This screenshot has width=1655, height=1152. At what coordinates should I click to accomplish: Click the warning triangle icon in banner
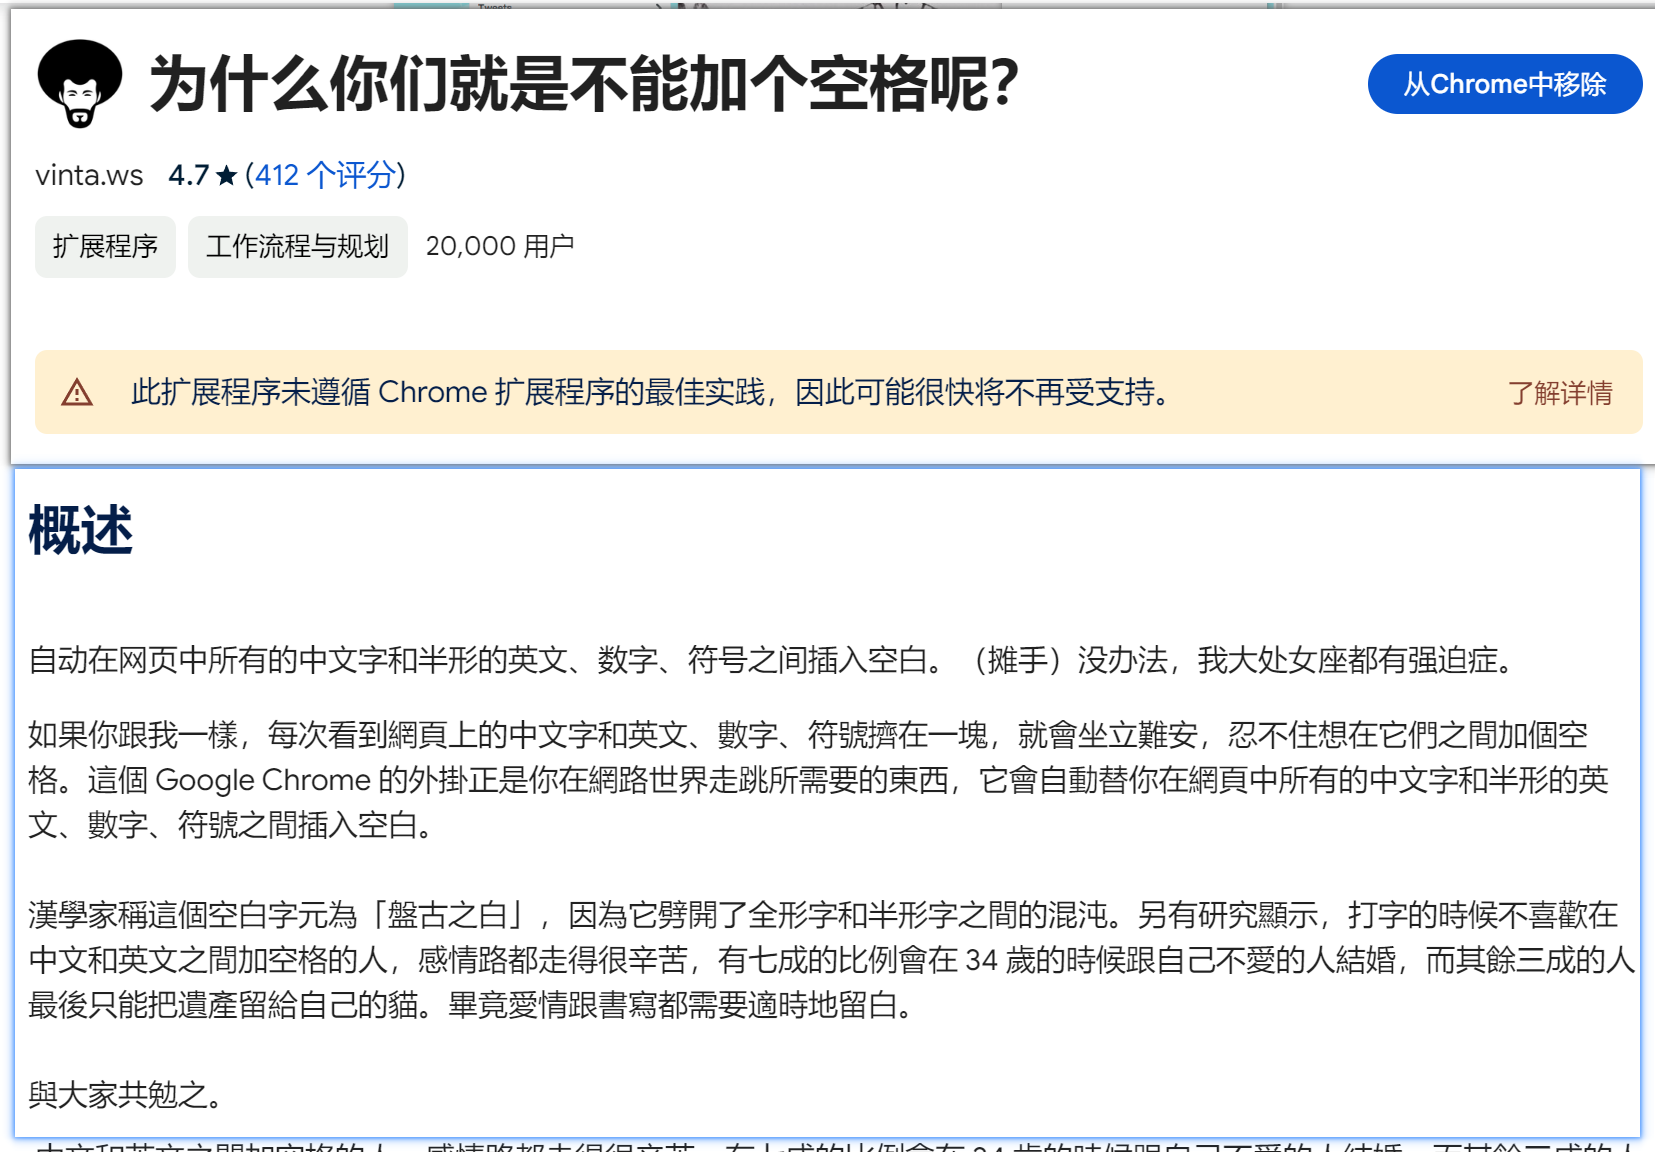coord(77,393)
